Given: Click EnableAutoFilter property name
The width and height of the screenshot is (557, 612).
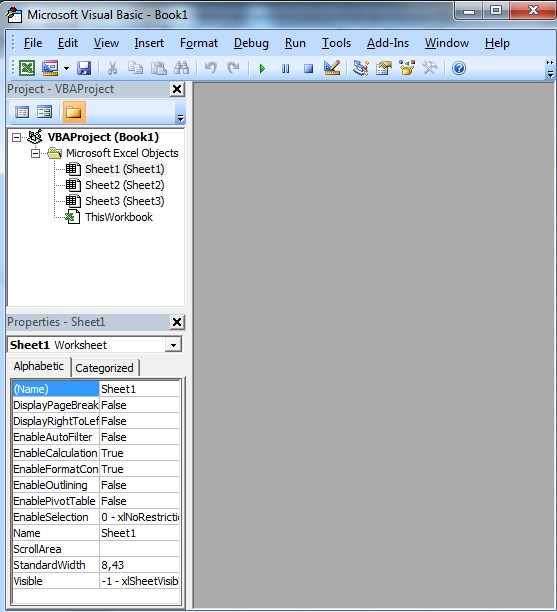Looking at the screenshot, I should [x=56, y=437].
